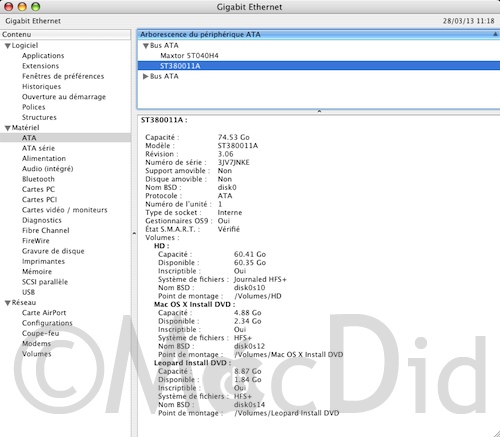The height and width of the screenshot is (437, 500).
Task: Select Polices in the sidebar
Action: (33, 107)
